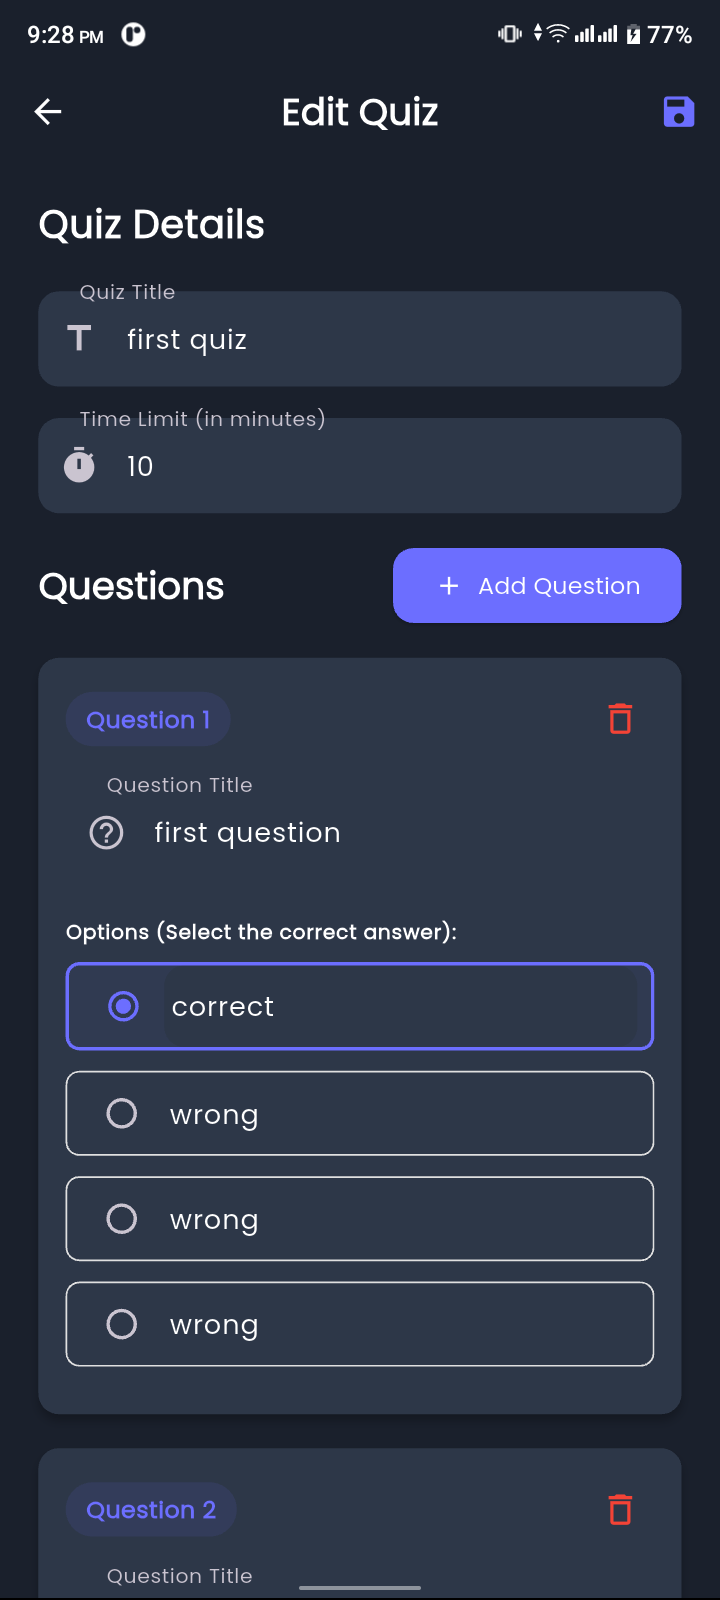Select the first "wrong" option radio button
Screen dimensions: 720x1600
pyautogui.click(x=122, y=1113)
